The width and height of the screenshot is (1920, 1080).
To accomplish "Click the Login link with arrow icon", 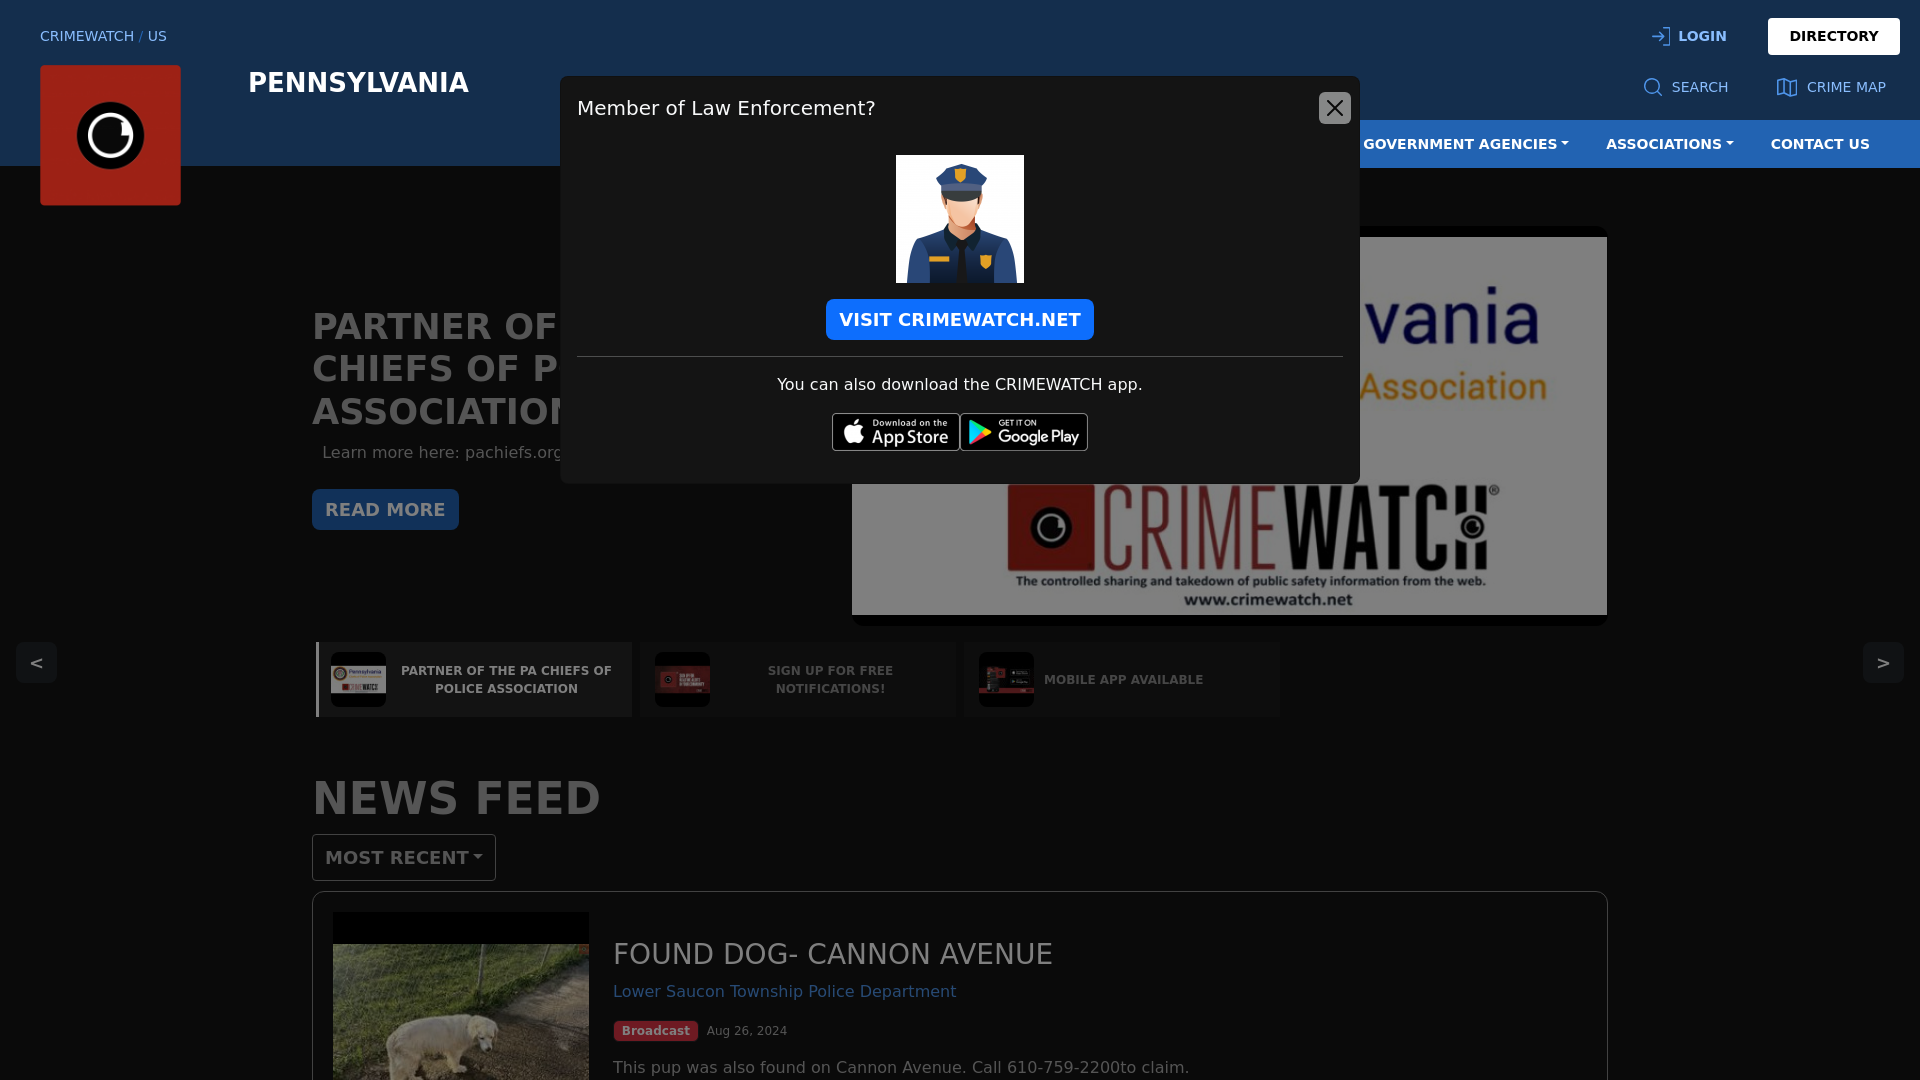I will (x=1689, y=36).
